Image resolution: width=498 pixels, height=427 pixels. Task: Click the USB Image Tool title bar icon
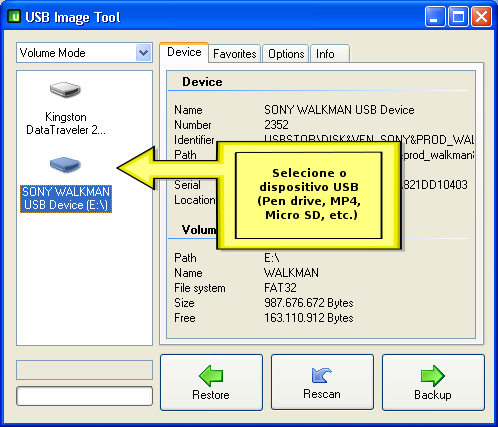pos(14,16)
